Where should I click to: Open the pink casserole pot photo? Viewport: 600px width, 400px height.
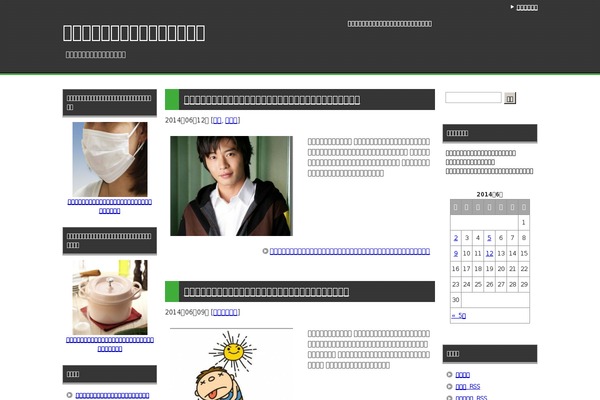[110, 297]
